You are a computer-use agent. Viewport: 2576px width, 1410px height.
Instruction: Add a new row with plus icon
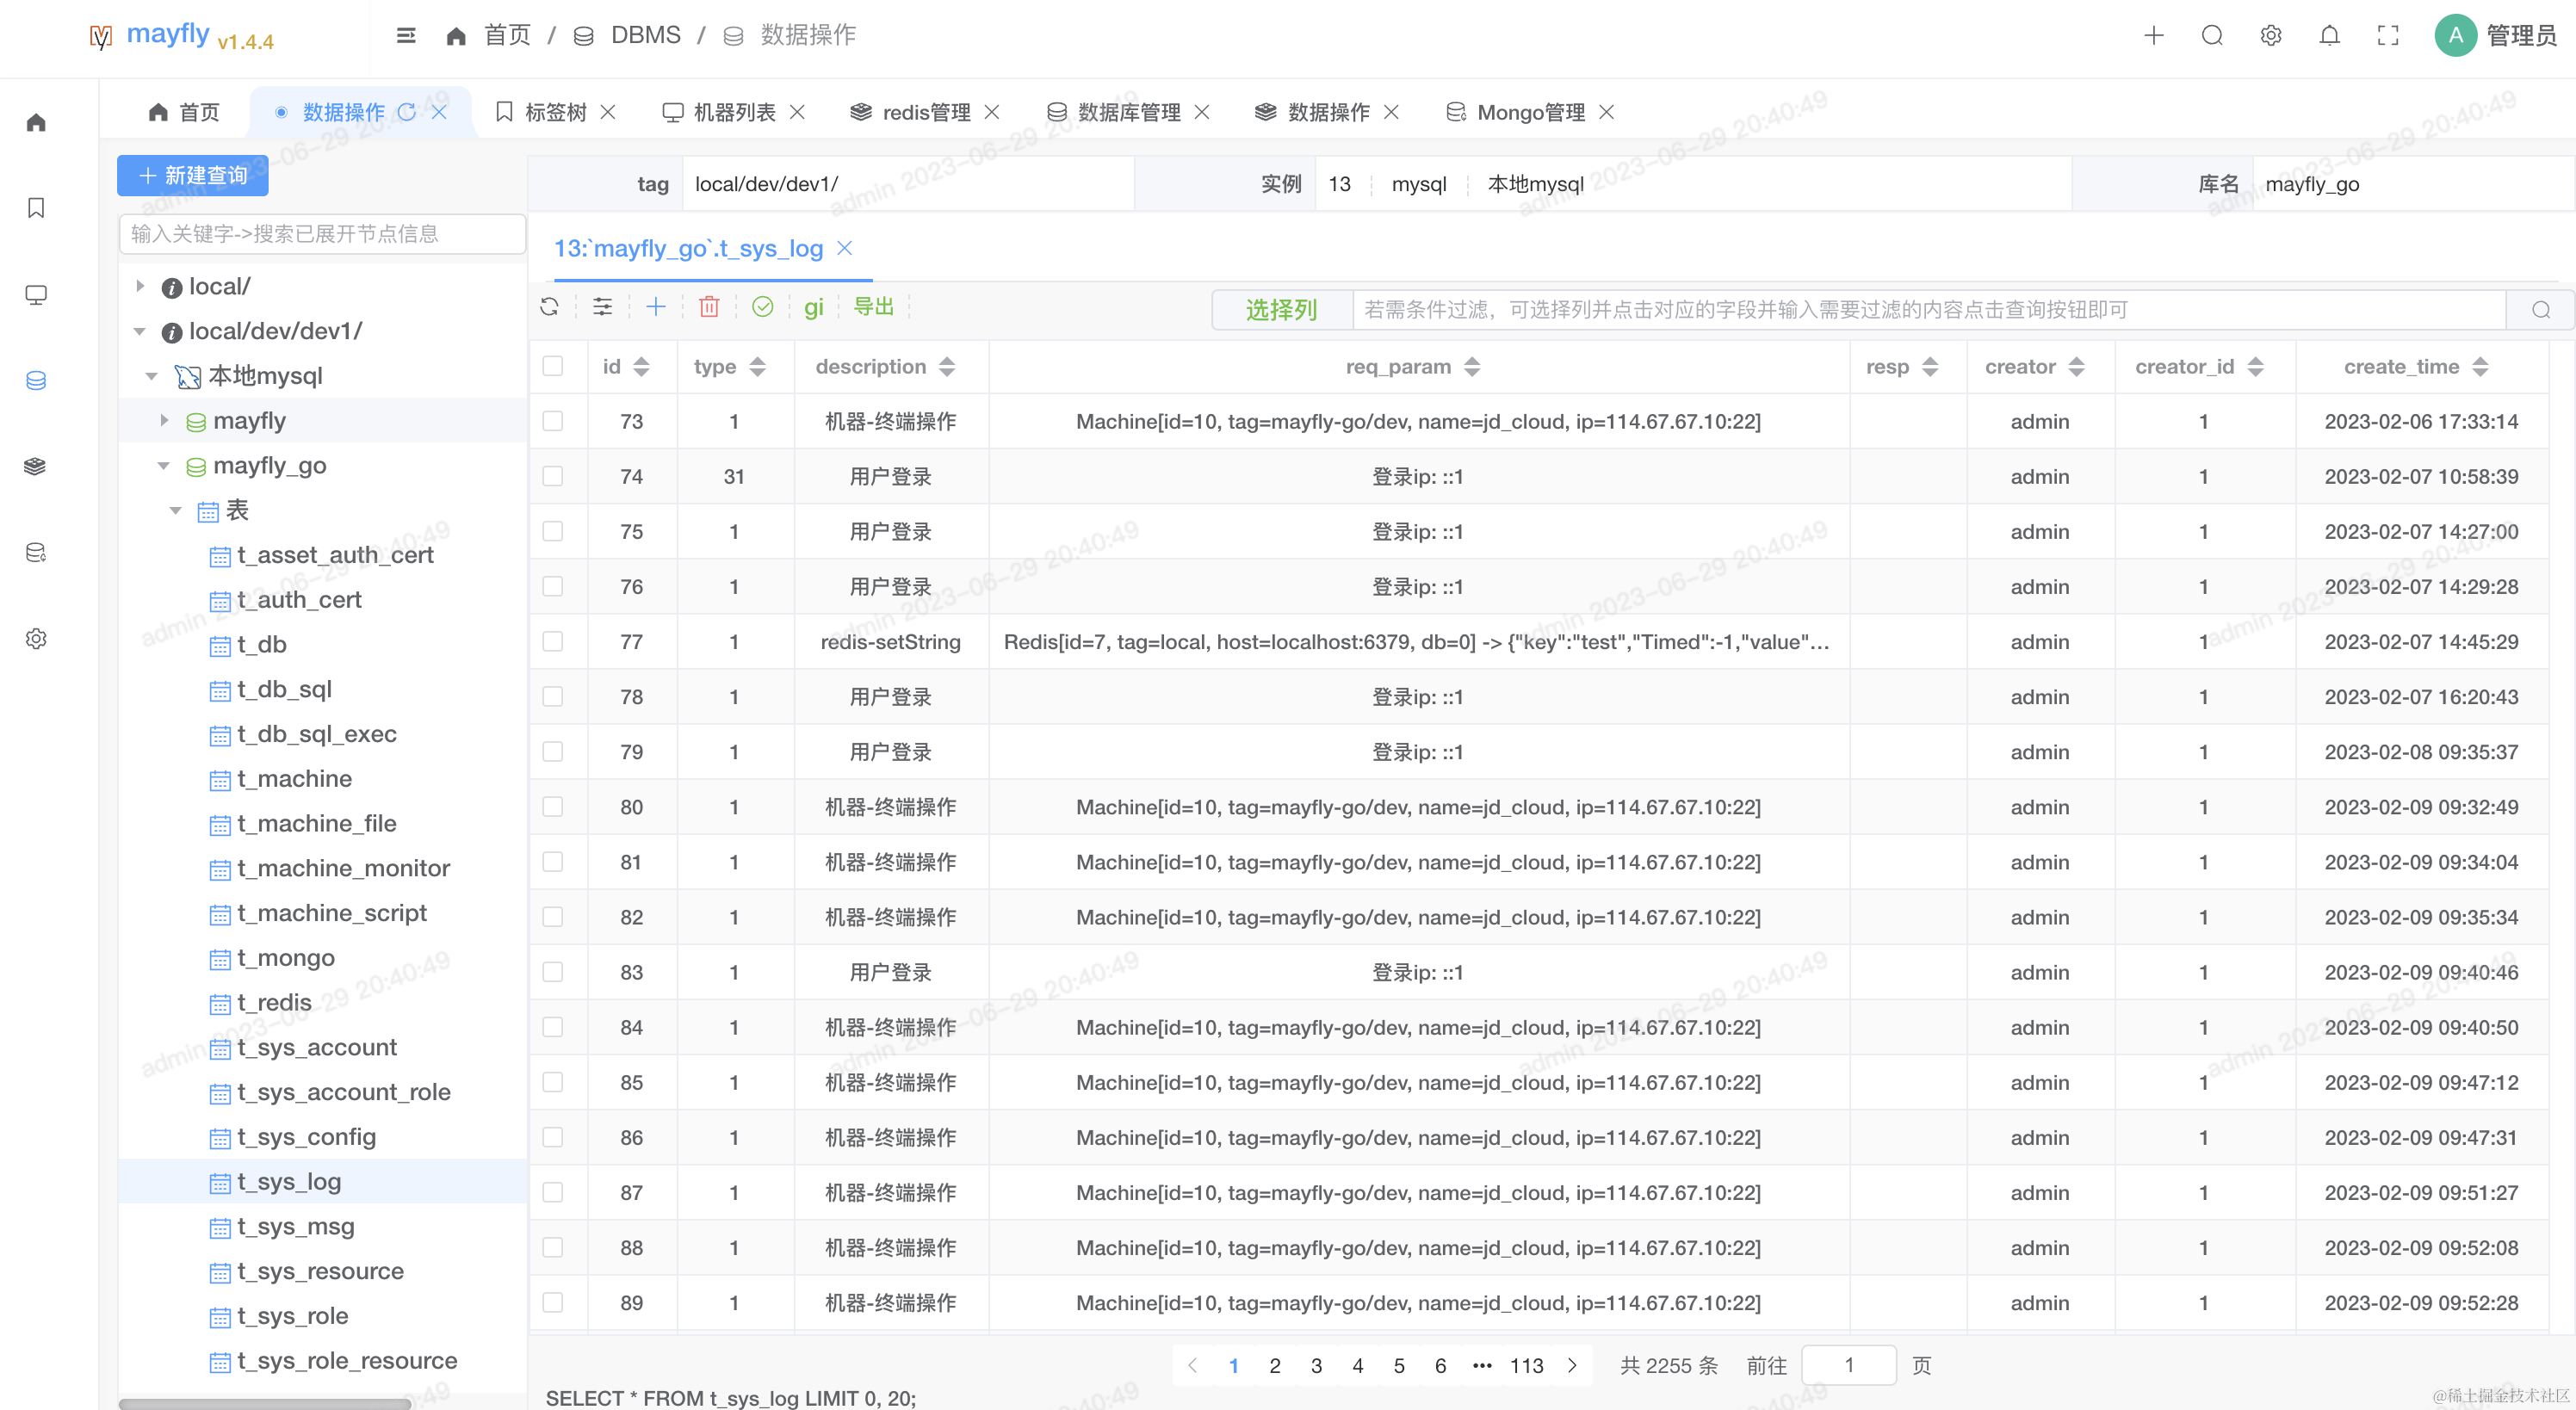pos(656,307)
